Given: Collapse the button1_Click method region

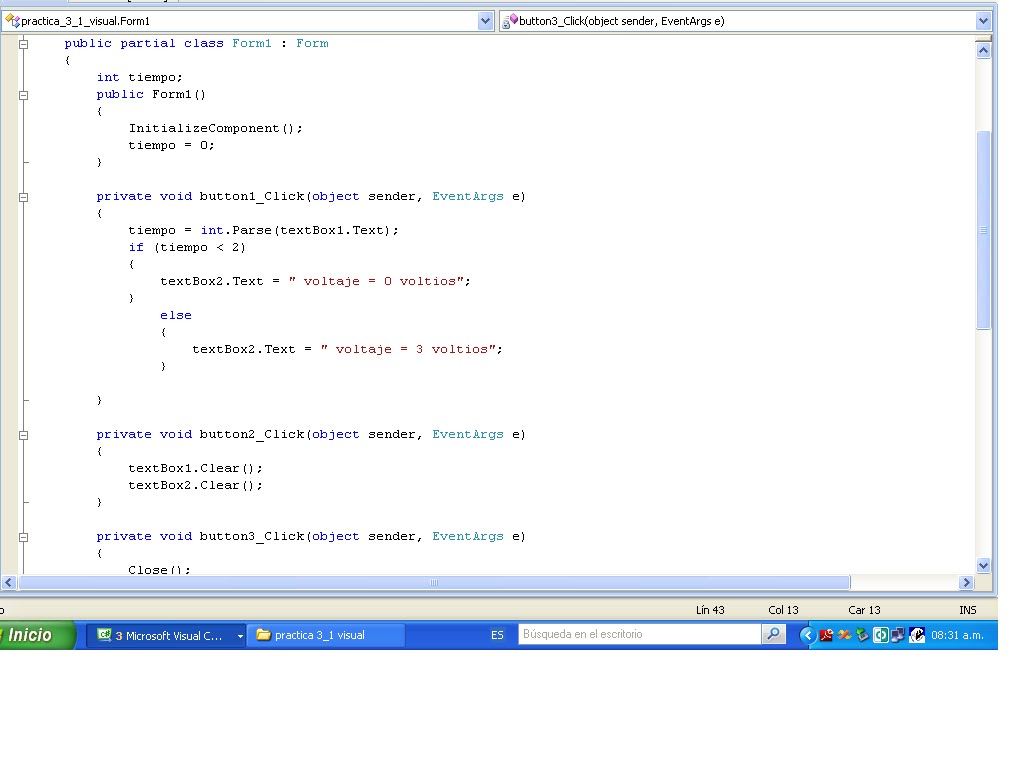Looking at the screenshot, I should (x=24, y=197).
